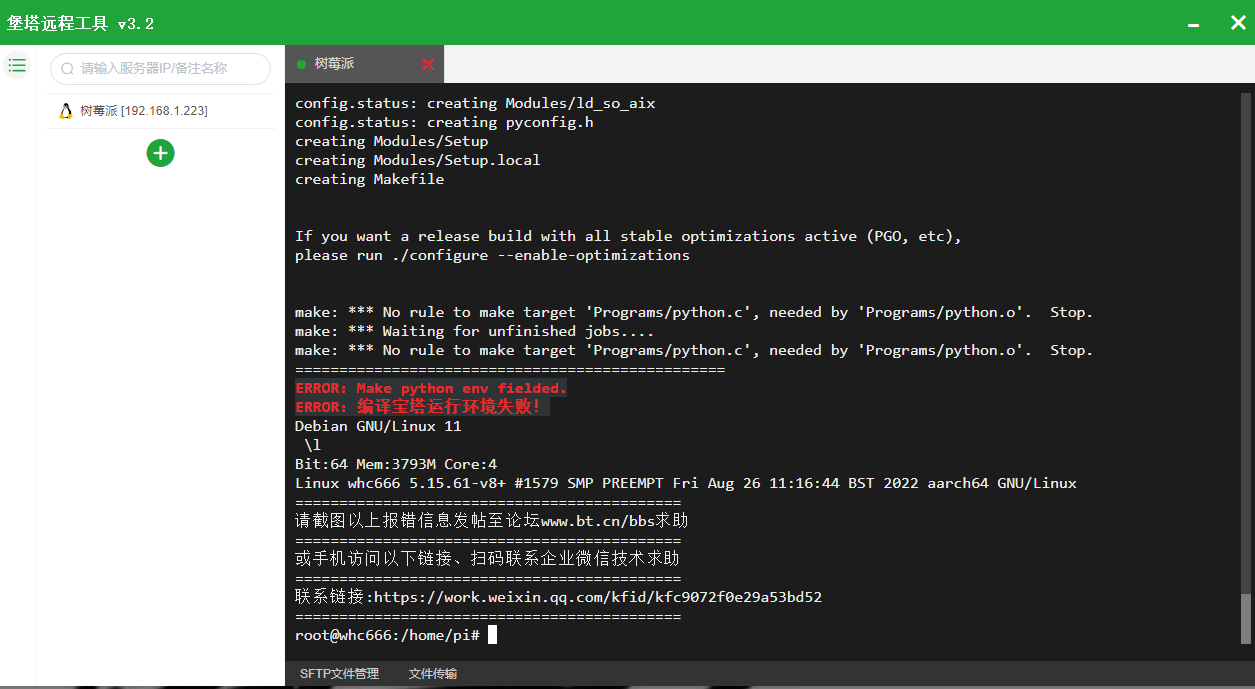Click the red 编译宝塔运行环境失败 error line
Image resolution: width=1255 pixels, height=689 pixels.
(x=420, y=407)
